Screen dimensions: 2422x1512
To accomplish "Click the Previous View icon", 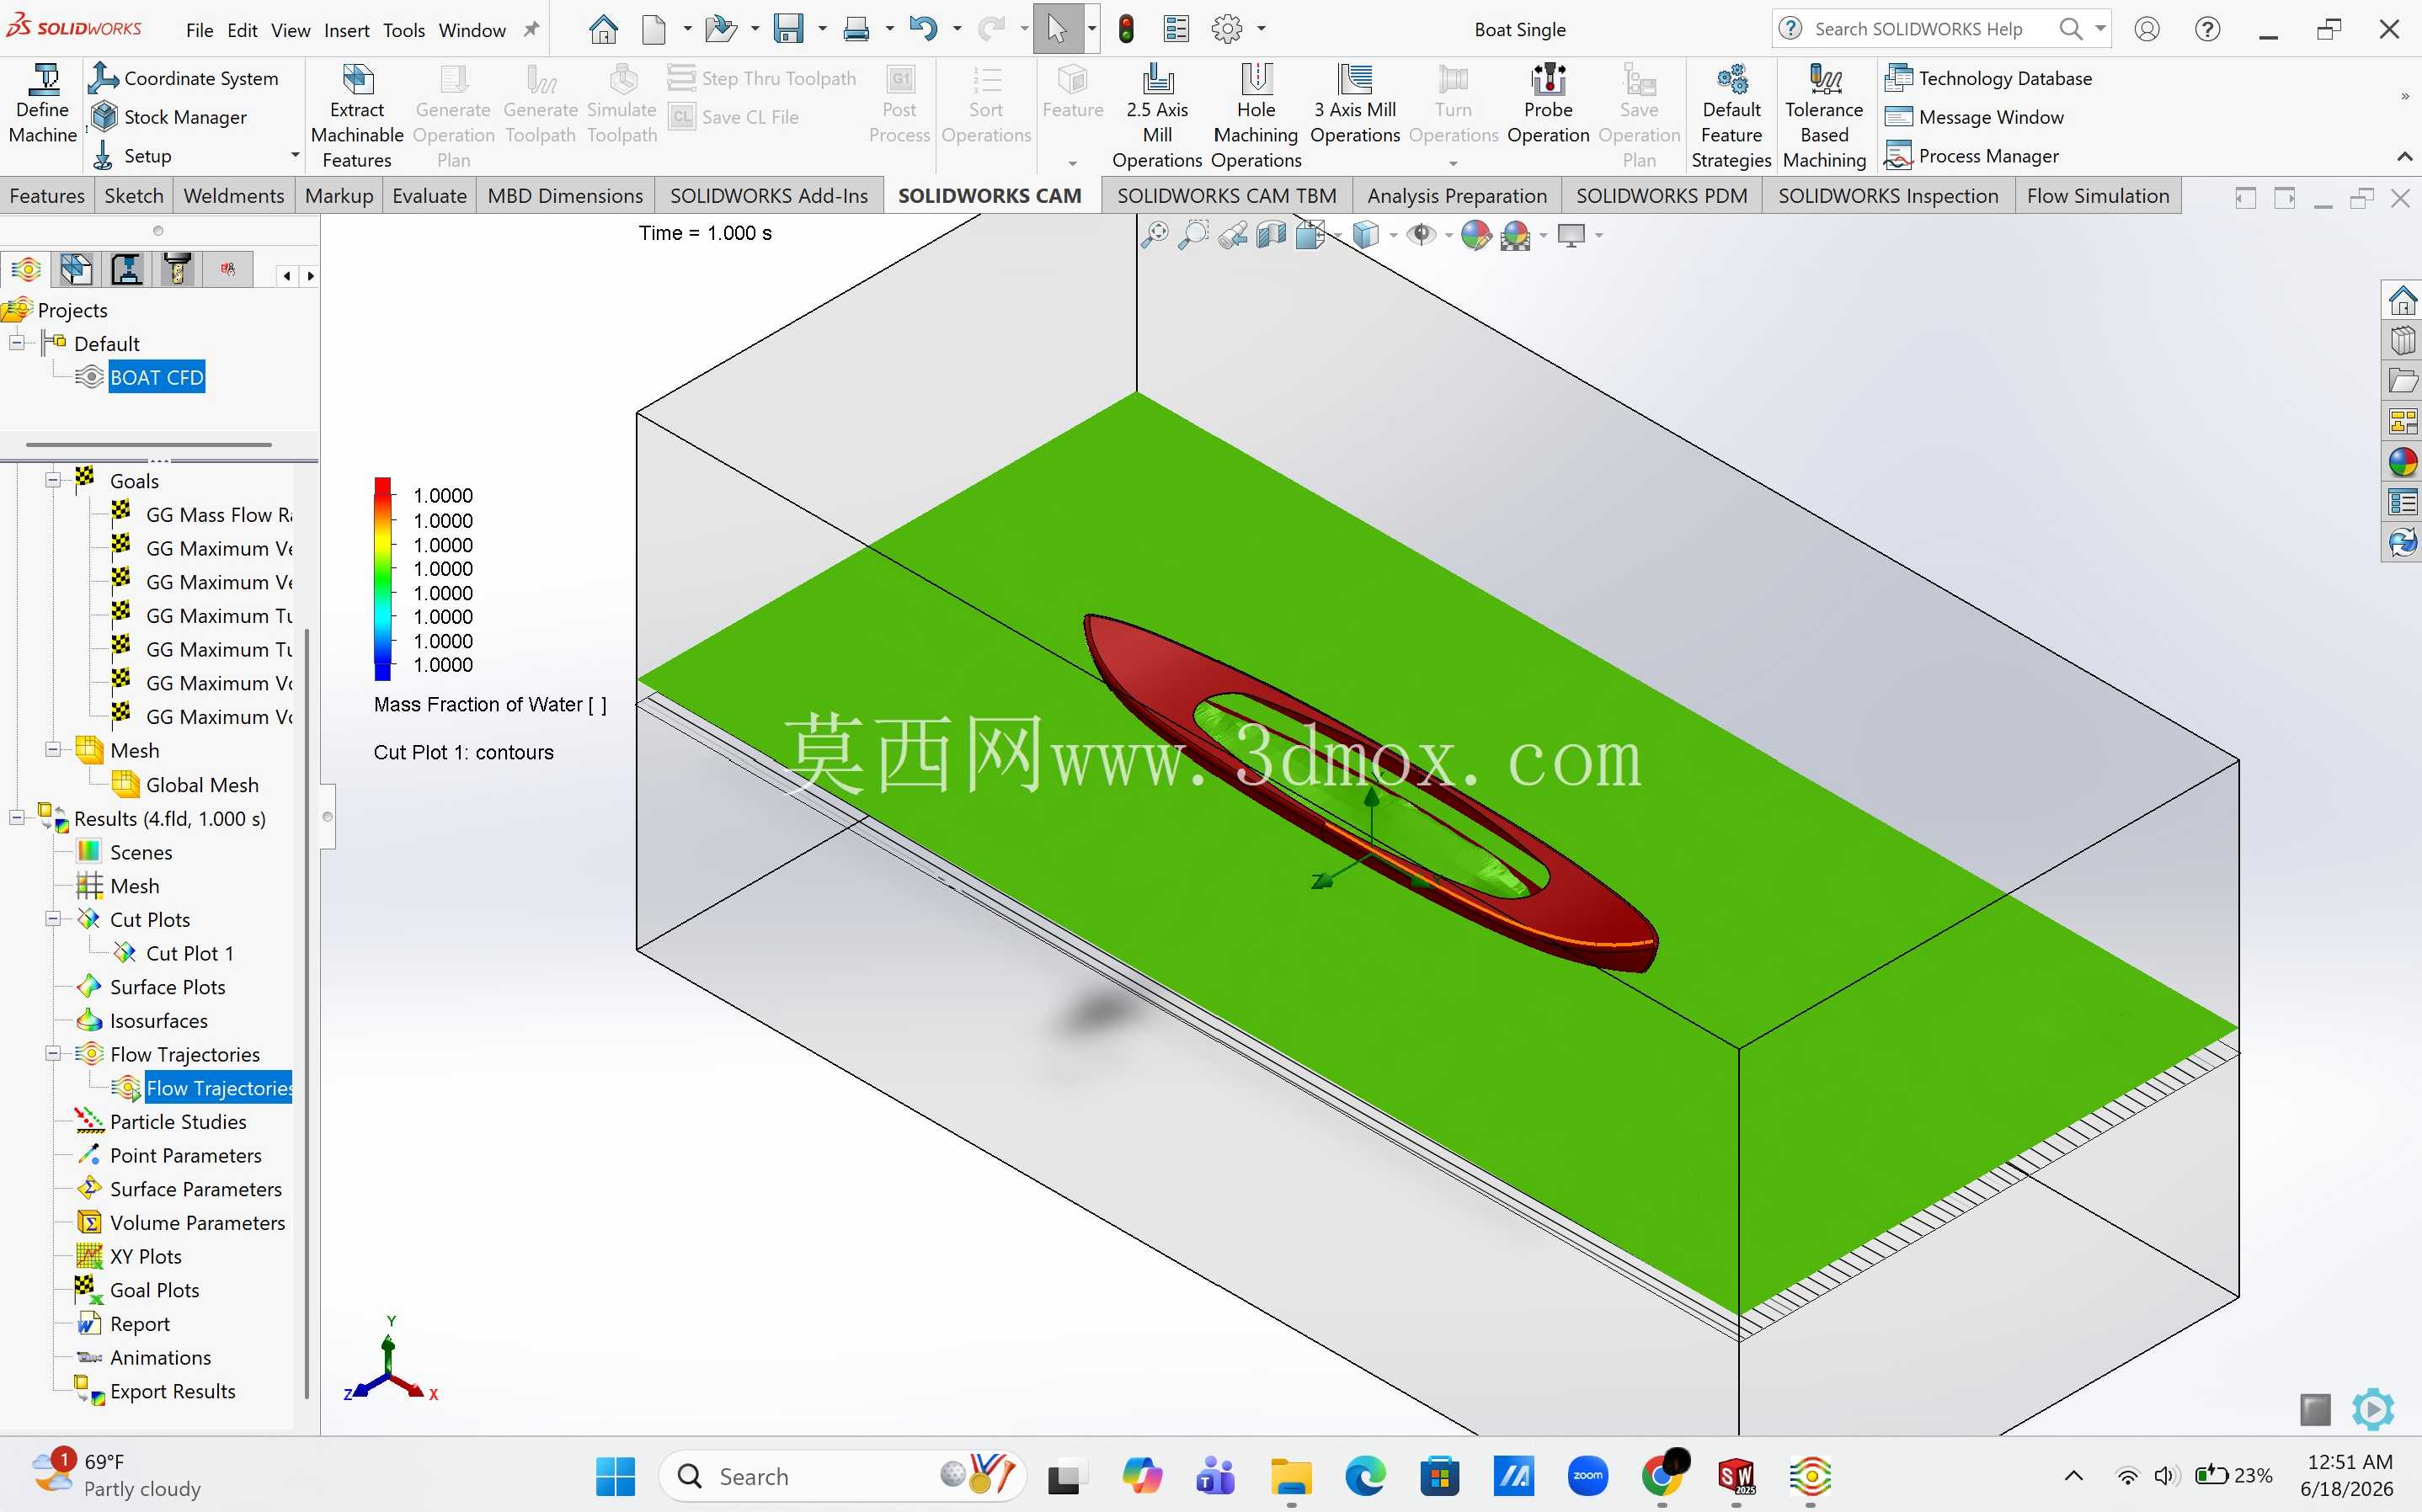I will point(1233,235).
